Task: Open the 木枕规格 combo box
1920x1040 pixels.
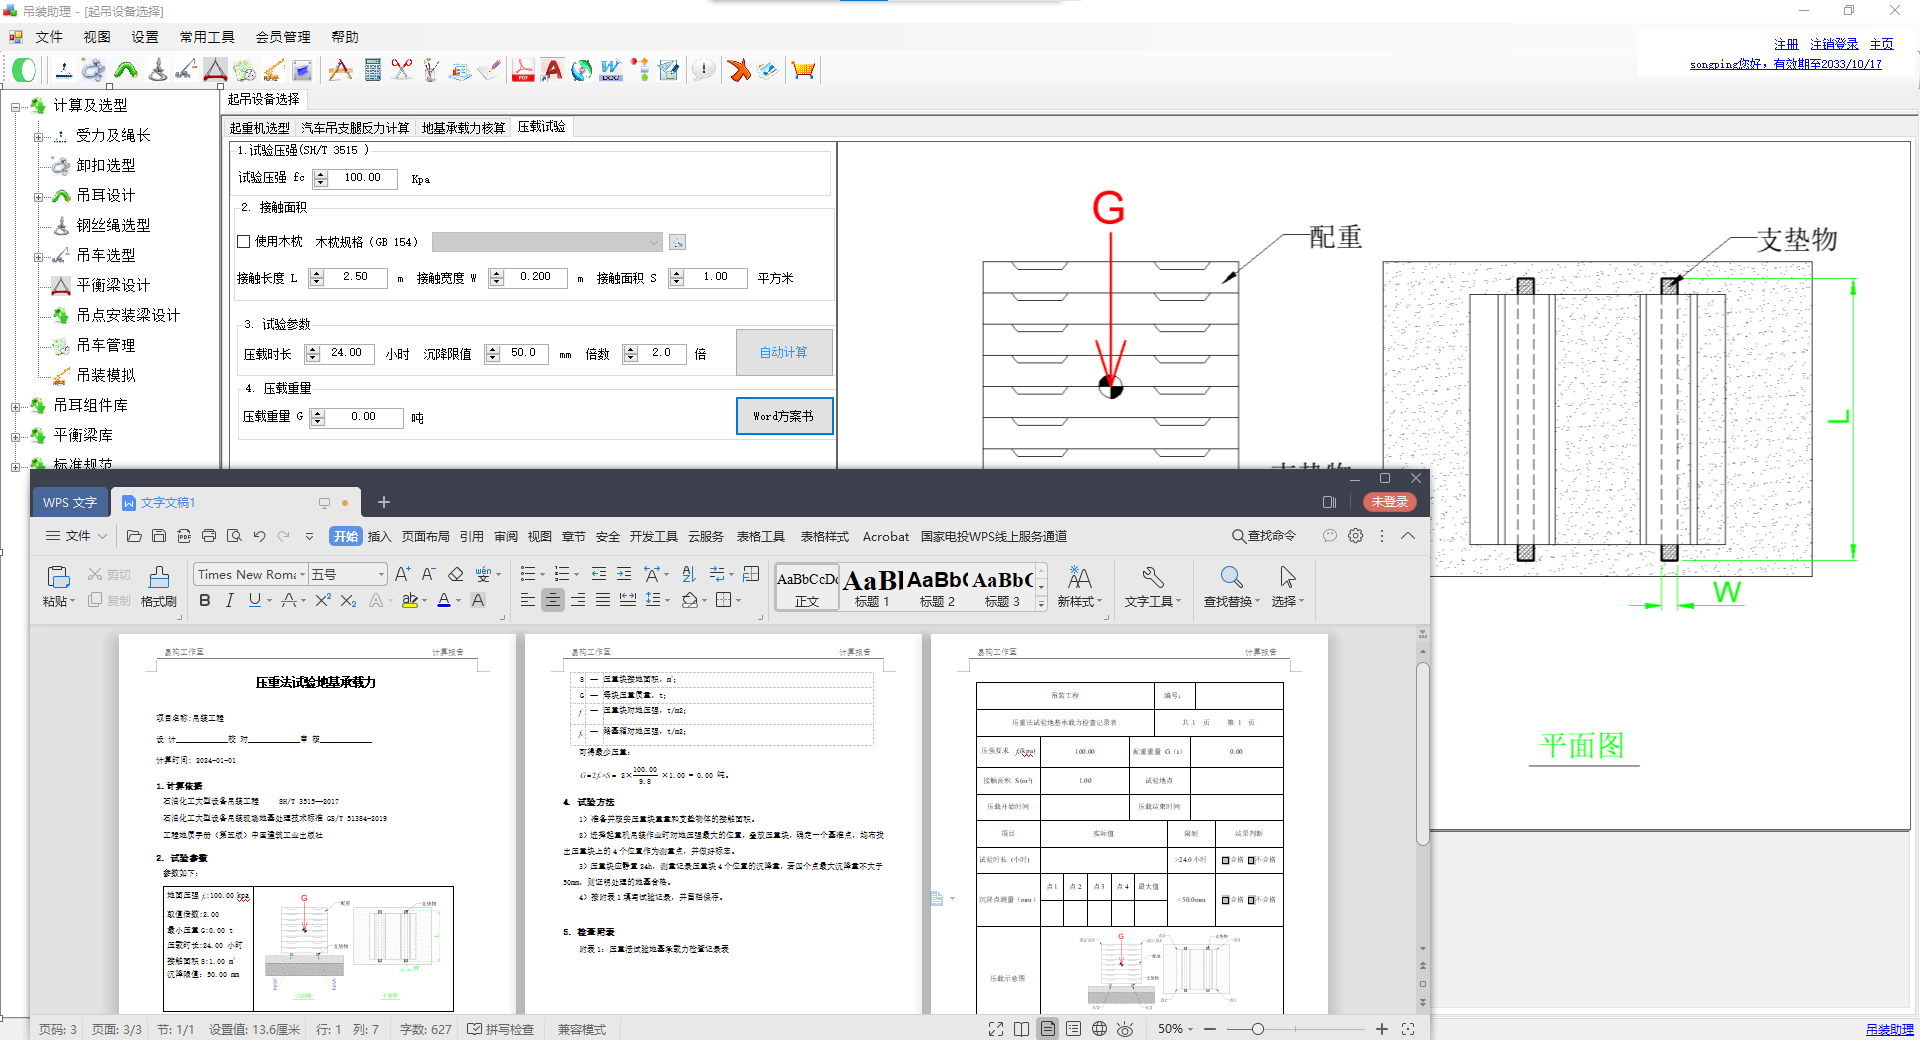Action: (x=547, y=242)
